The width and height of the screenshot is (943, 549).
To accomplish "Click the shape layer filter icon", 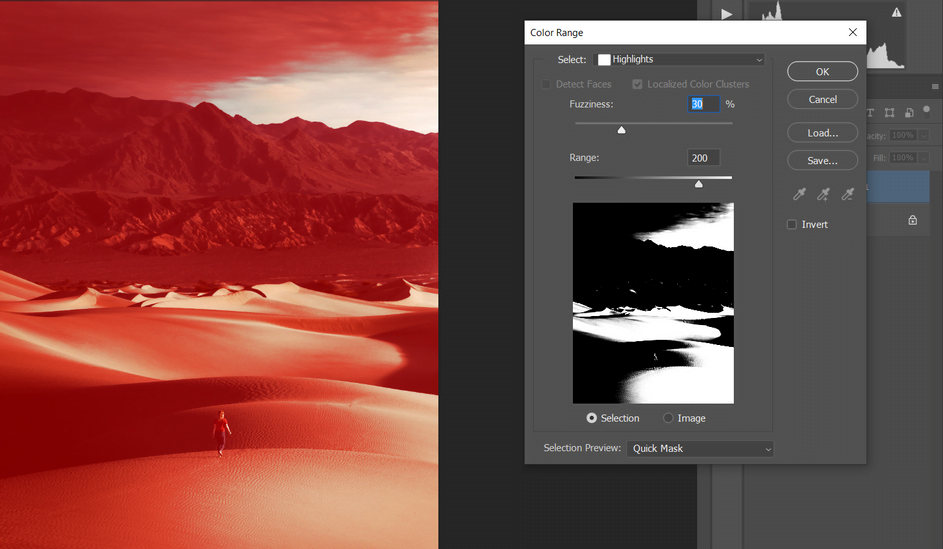I will pos(889,113).
